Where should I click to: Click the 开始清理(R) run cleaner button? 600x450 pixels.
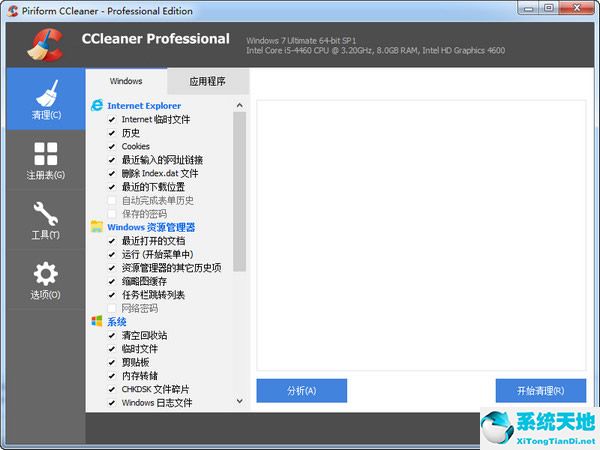[x=541, y=391]
